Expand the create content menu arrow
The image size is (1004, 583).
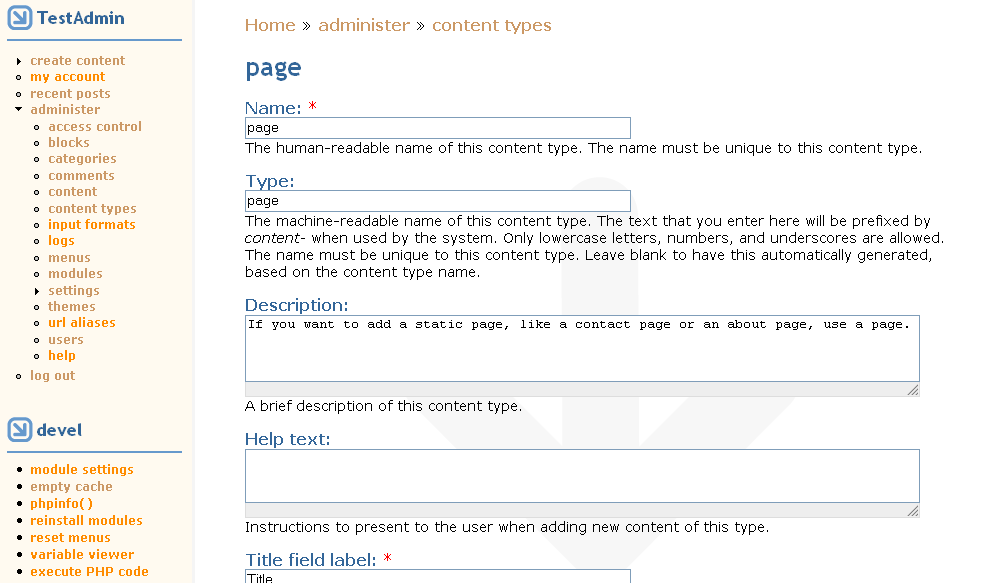[x=19, y=61]
